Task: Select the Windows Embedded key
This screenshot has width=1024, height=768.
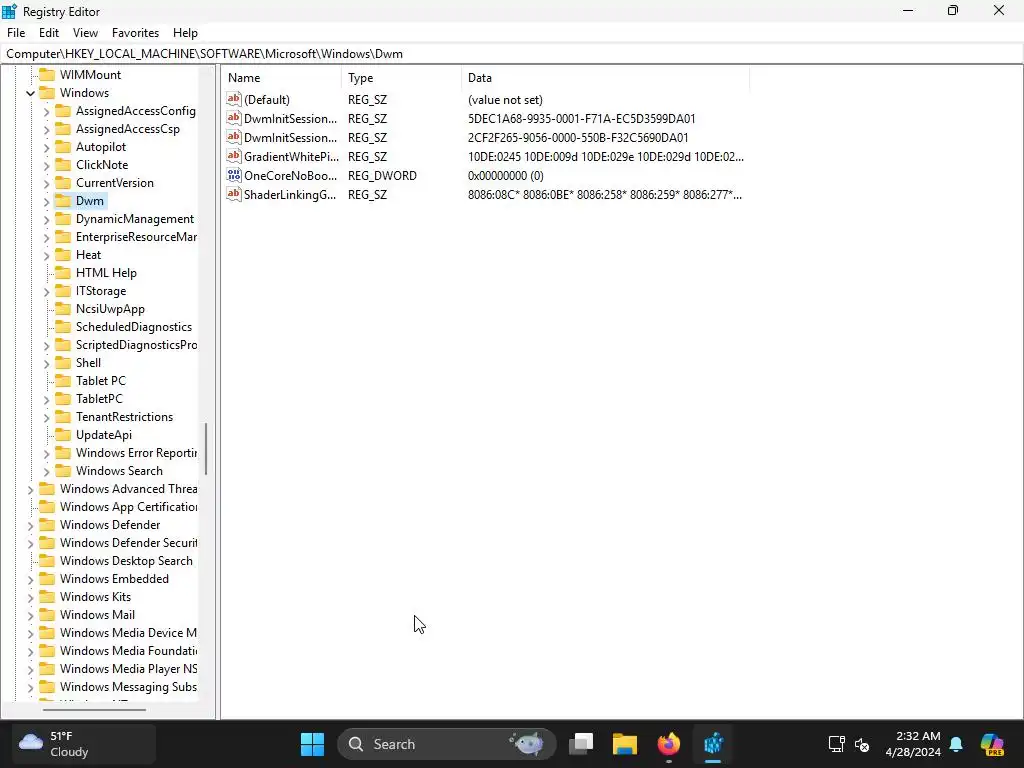Action: [114, 579]
